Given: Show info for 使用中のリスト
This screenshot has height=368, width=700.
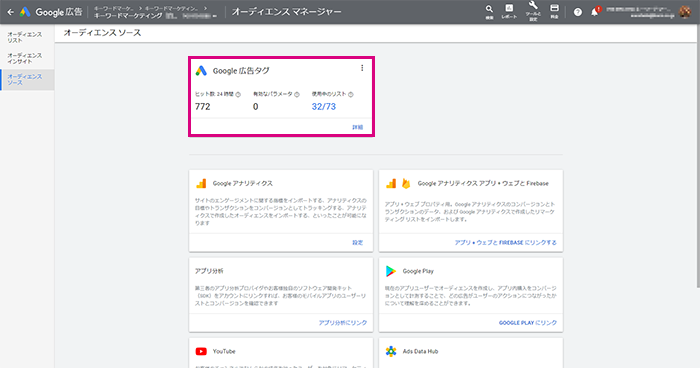Looking at the screenshot, I should (351, 94).
